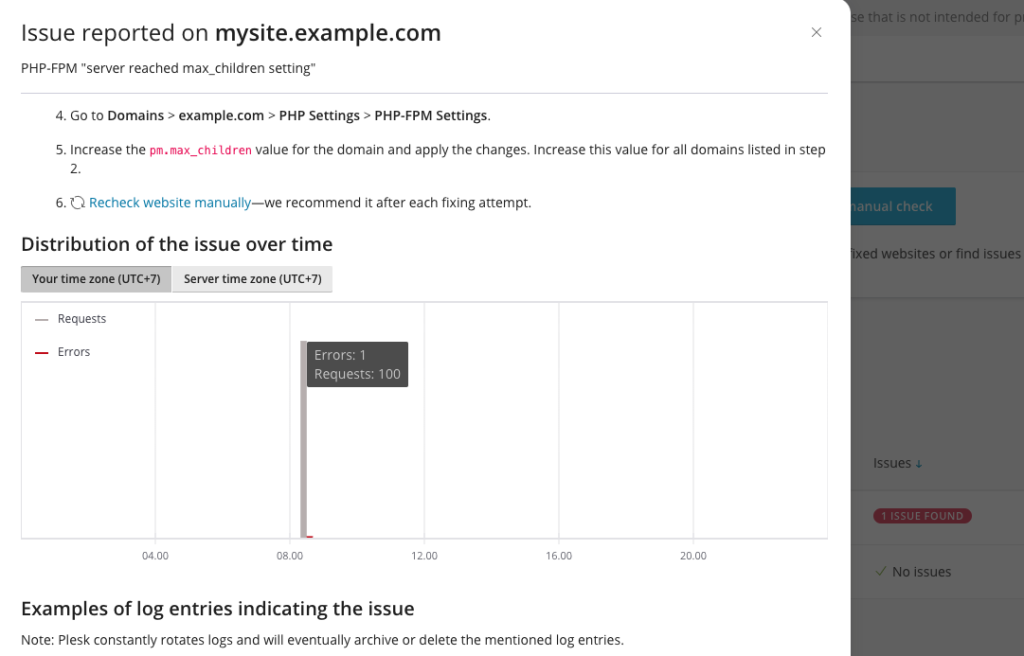Click the recheck refresh icon in step 6
The height and width of the screenshot is (656, 1024).
78,203
